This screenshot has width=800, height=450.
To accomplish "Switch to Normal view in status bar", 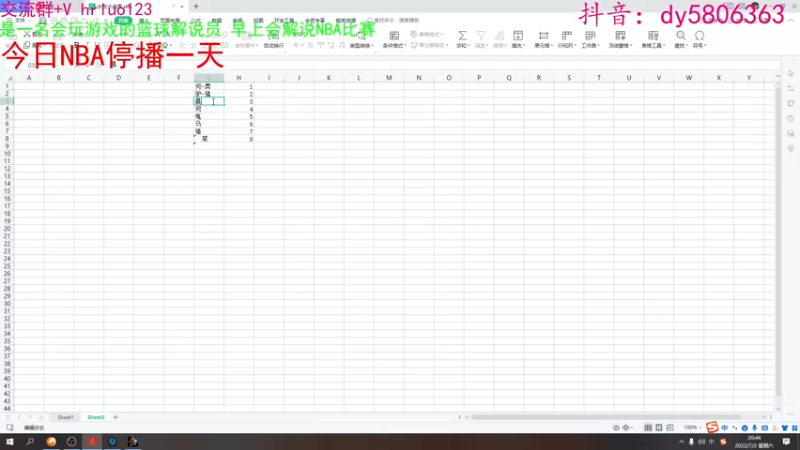I will [648, 428].
